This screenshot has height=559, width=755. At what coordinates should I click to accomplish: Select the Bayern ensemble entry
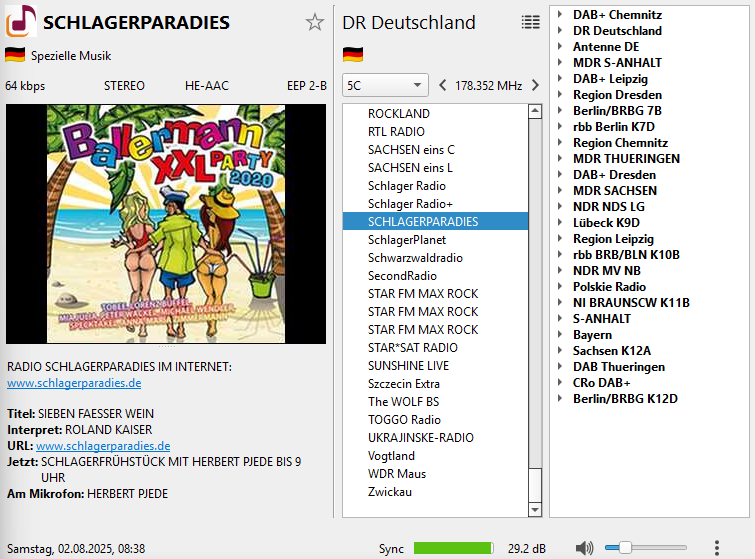592,335
